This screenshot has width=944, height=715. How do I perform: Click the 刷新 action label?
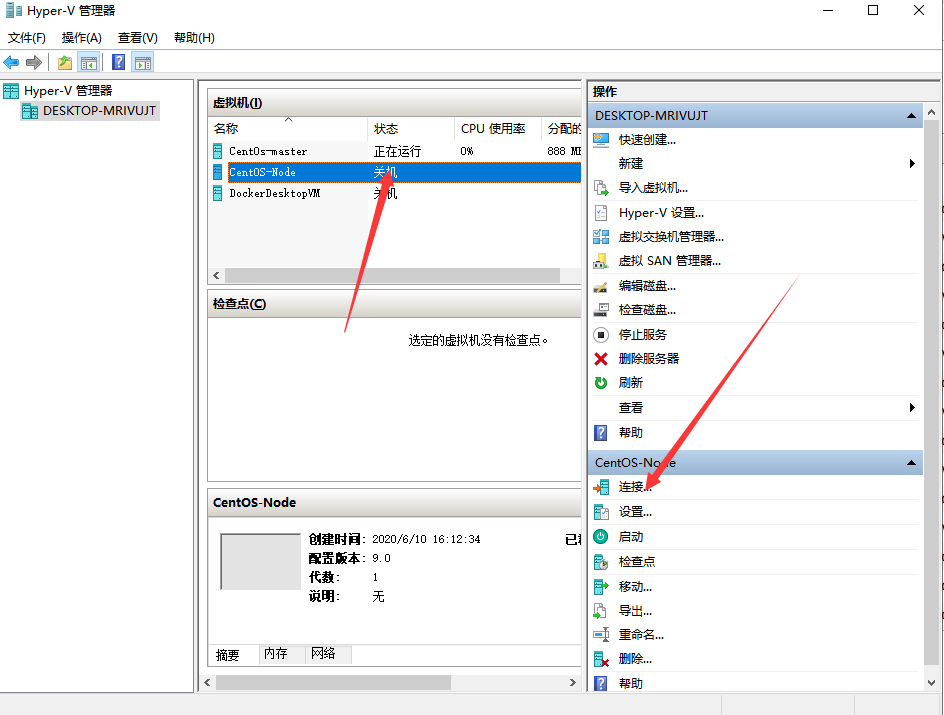click(x=630, y=383)
